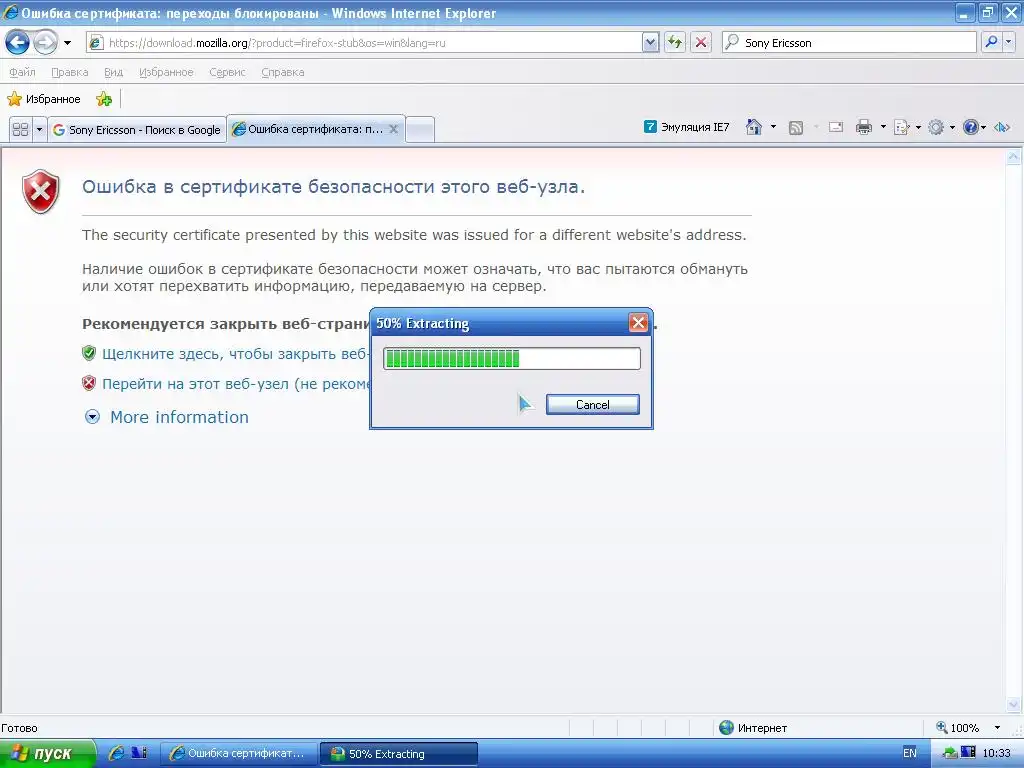The image size is (1024, 768).
Task: Click Эмуляция IE7 toolbar button
Action: (x=686, y=127)
